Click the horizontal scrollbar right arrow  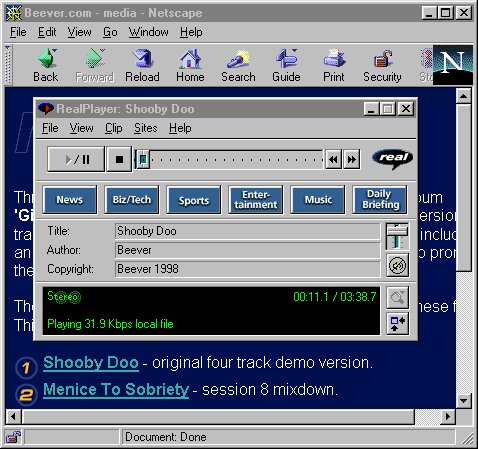coord(448,417)
